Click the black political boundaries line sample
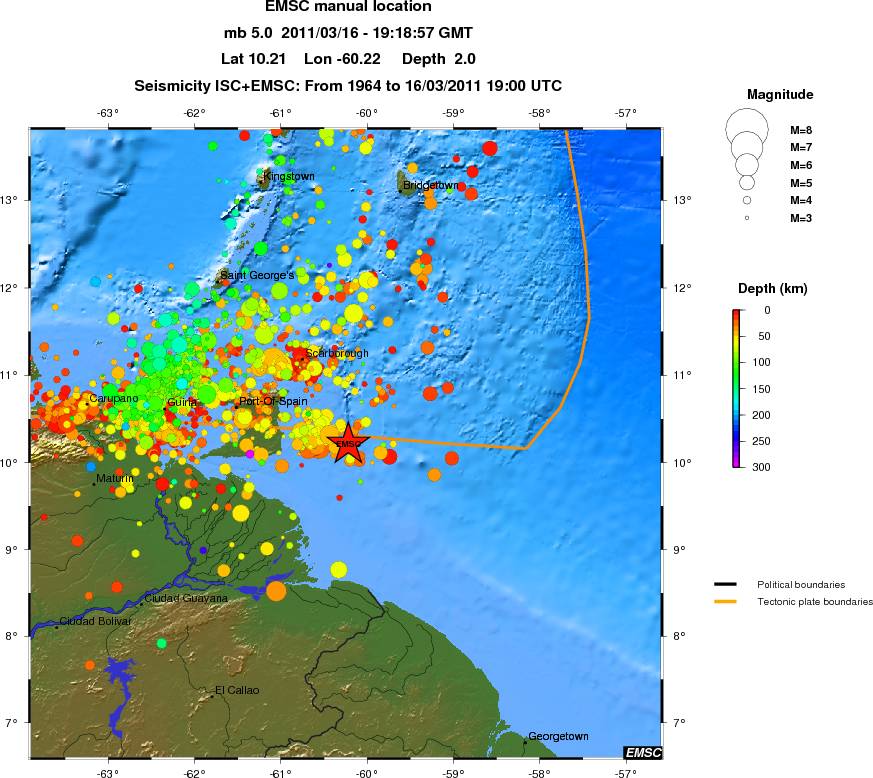The width and height of the screenshot is (873, 778). (x=725, y=584)
